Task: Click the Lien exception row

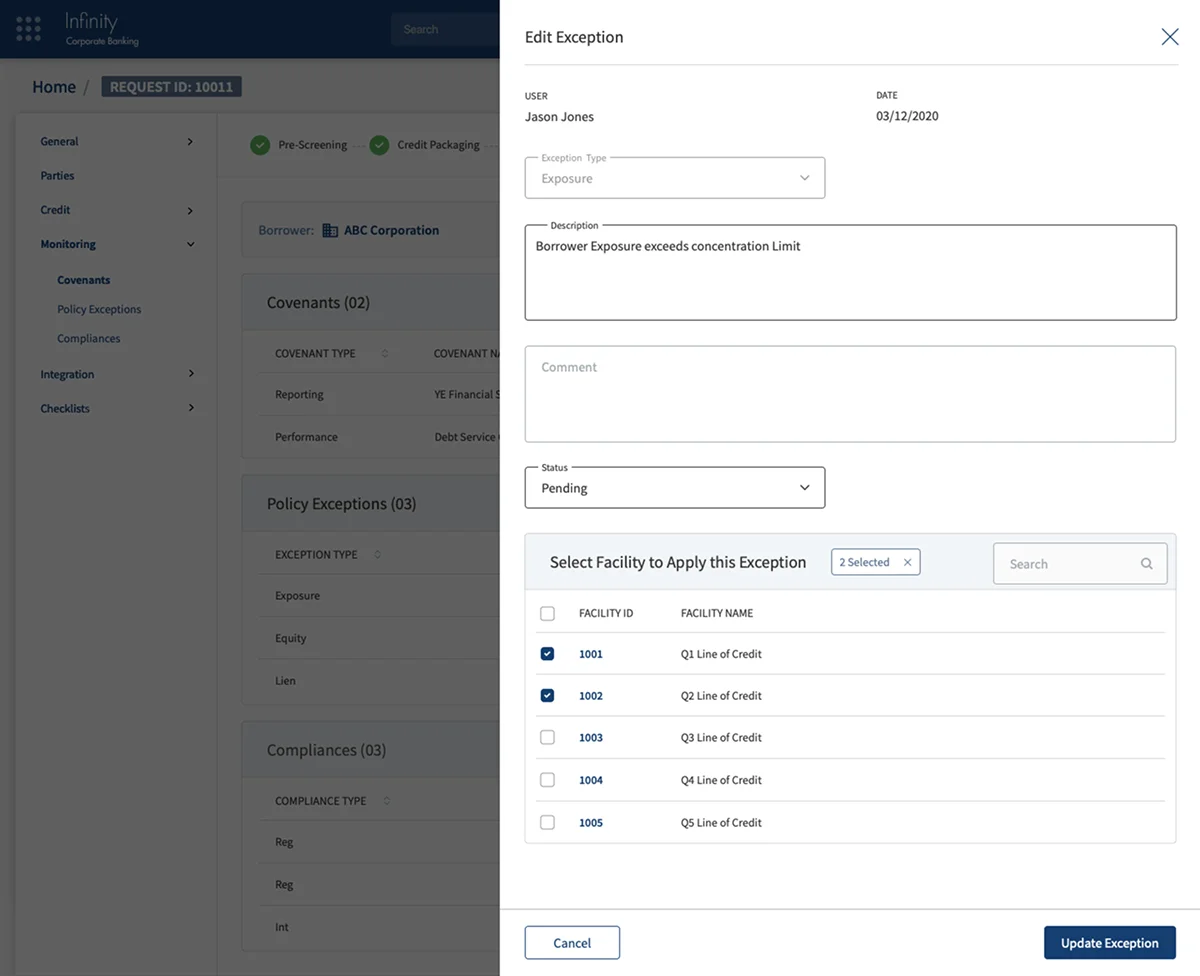Action: click(380, 681)
